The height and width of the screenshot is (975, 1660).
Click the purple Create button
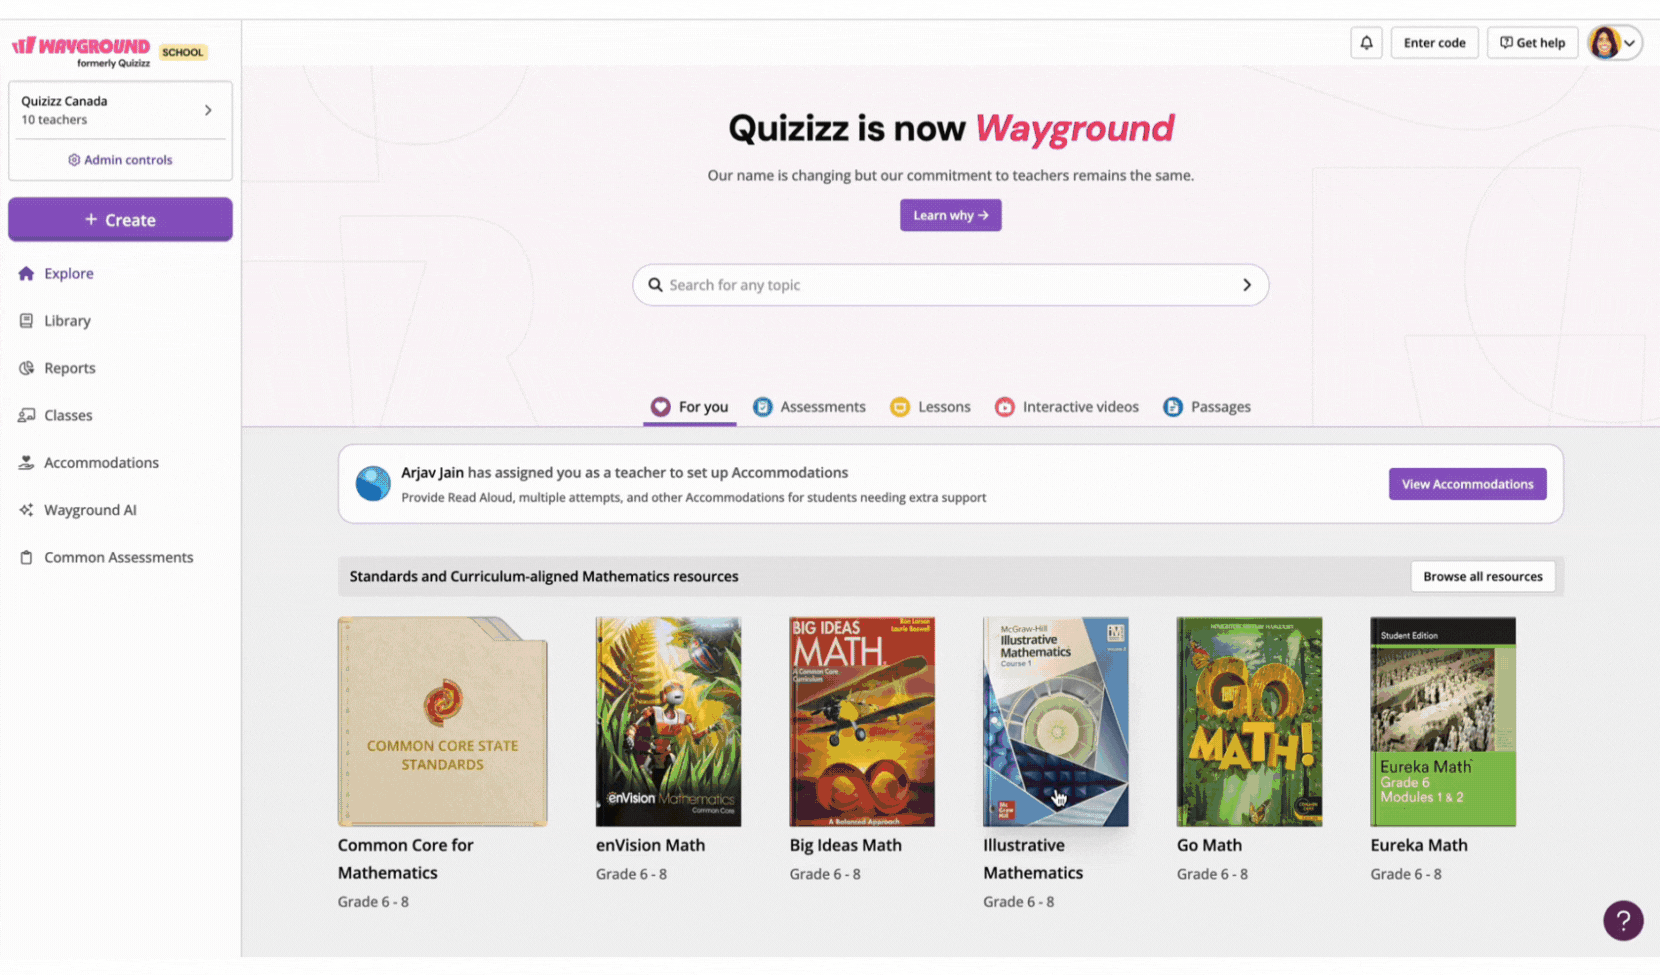click(120, 220)
